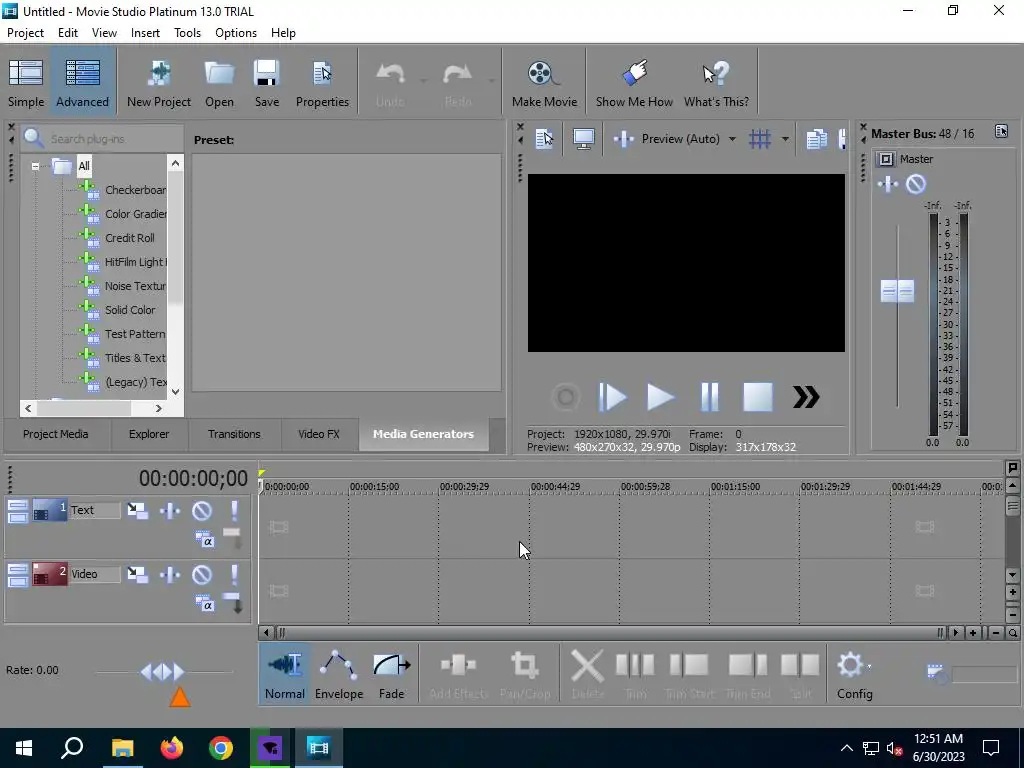The height and width of the screenshot is (768, 1024).
Task: Mute the Video track
Action: pos(202,575)
